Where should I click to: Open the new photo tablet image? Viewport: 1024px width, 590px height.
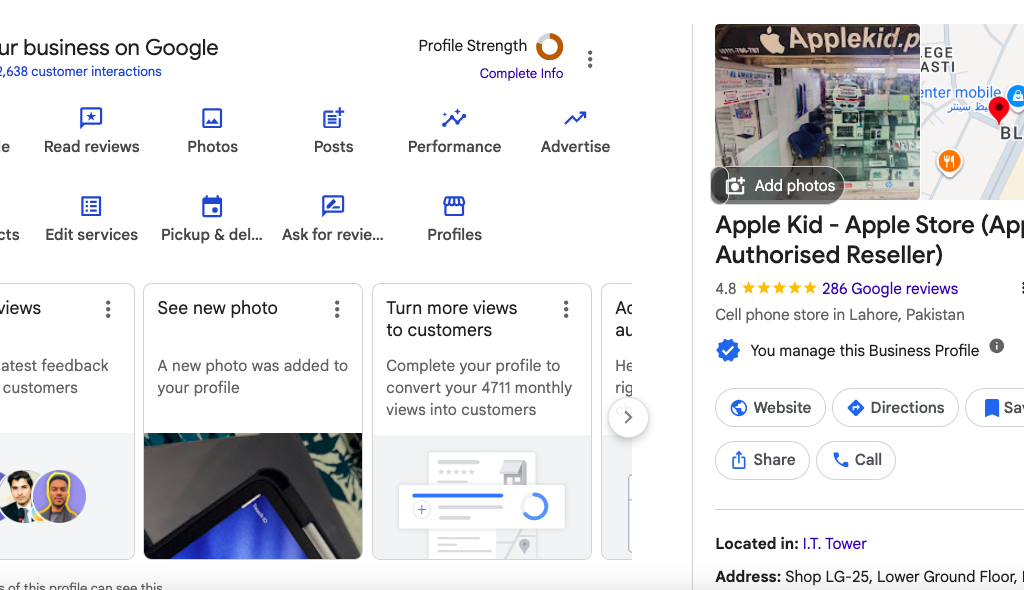point(253,496)
